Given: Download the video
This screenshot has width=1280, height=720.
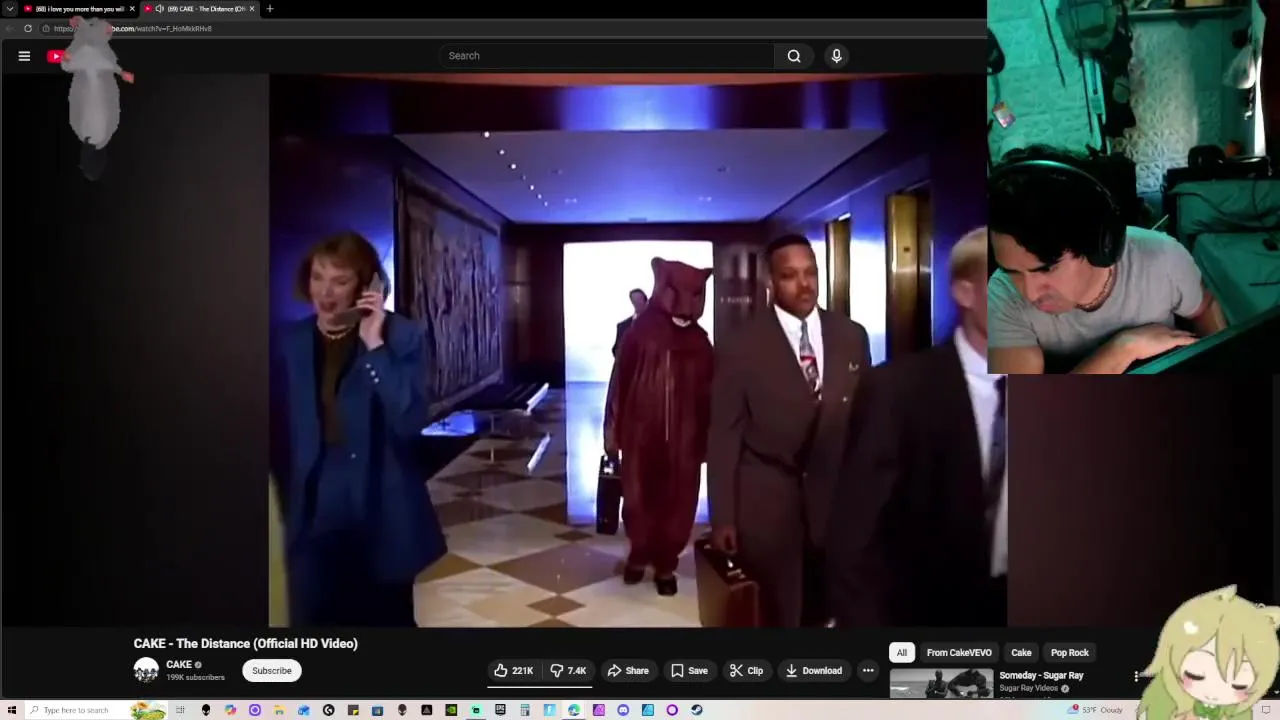Looking at the screenshot, I should coord(813,671).
